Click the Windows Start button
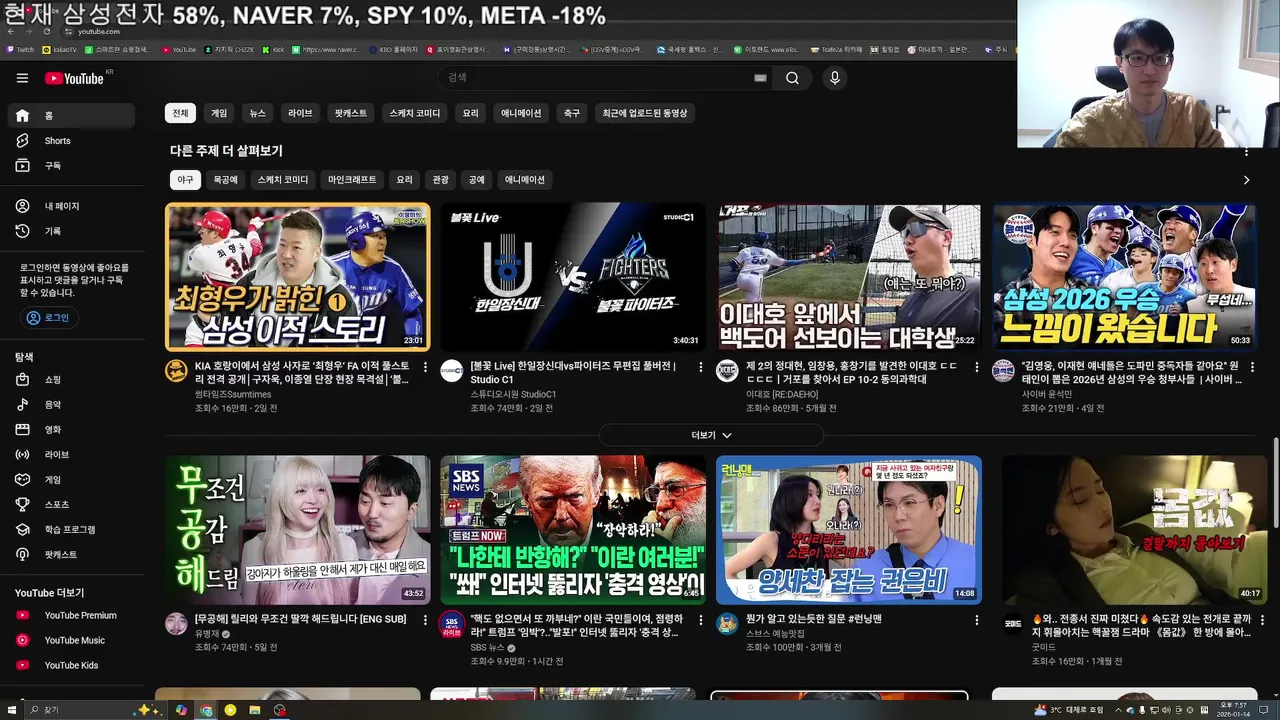Viewport: 1280px width, 720px height. (12, 710)
